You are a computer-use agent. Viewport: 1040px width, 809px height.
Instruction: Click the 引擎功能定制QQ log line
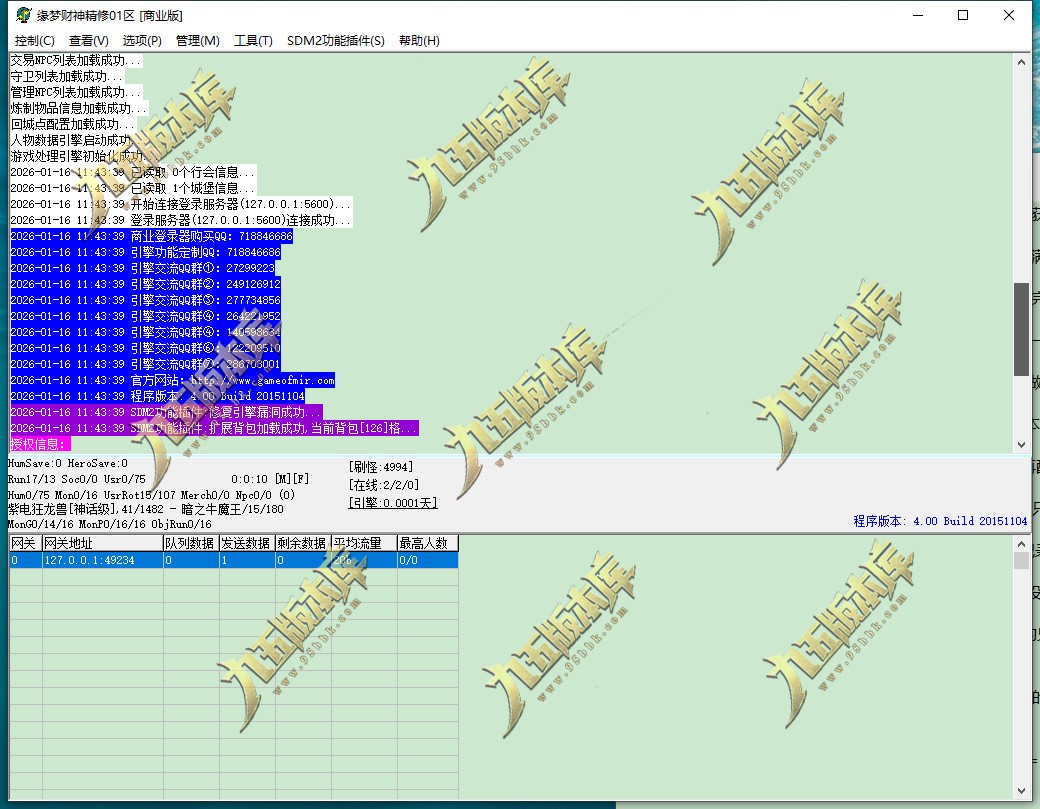(x=145, y=252)
